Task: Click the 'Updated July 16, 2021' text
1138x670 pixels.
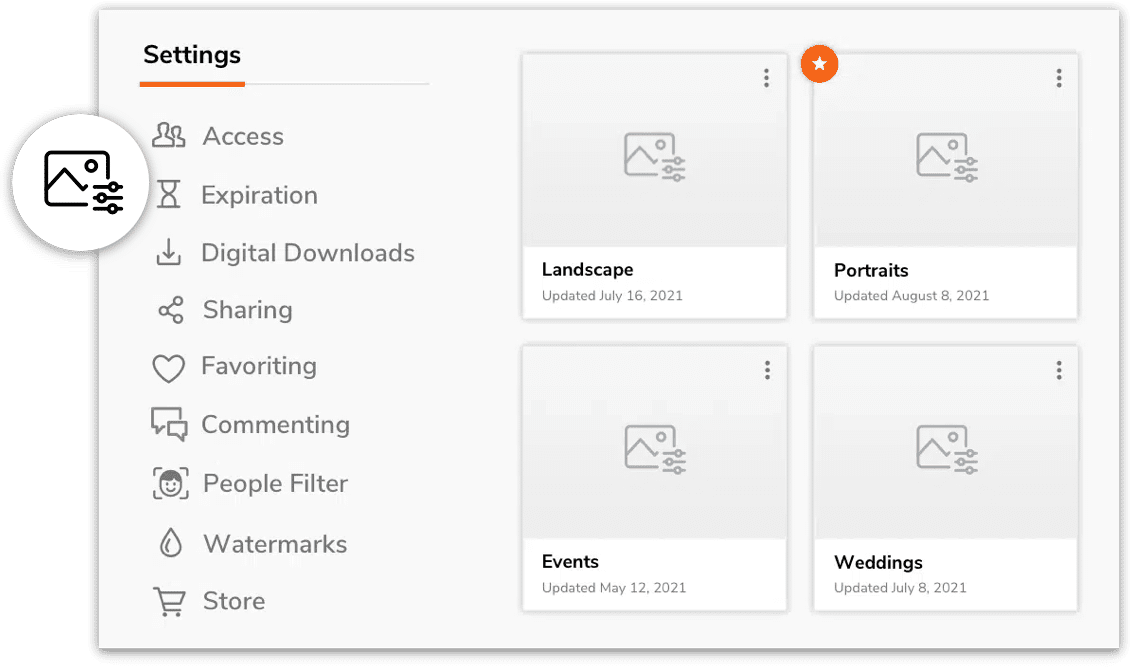Action: point(612,295)
